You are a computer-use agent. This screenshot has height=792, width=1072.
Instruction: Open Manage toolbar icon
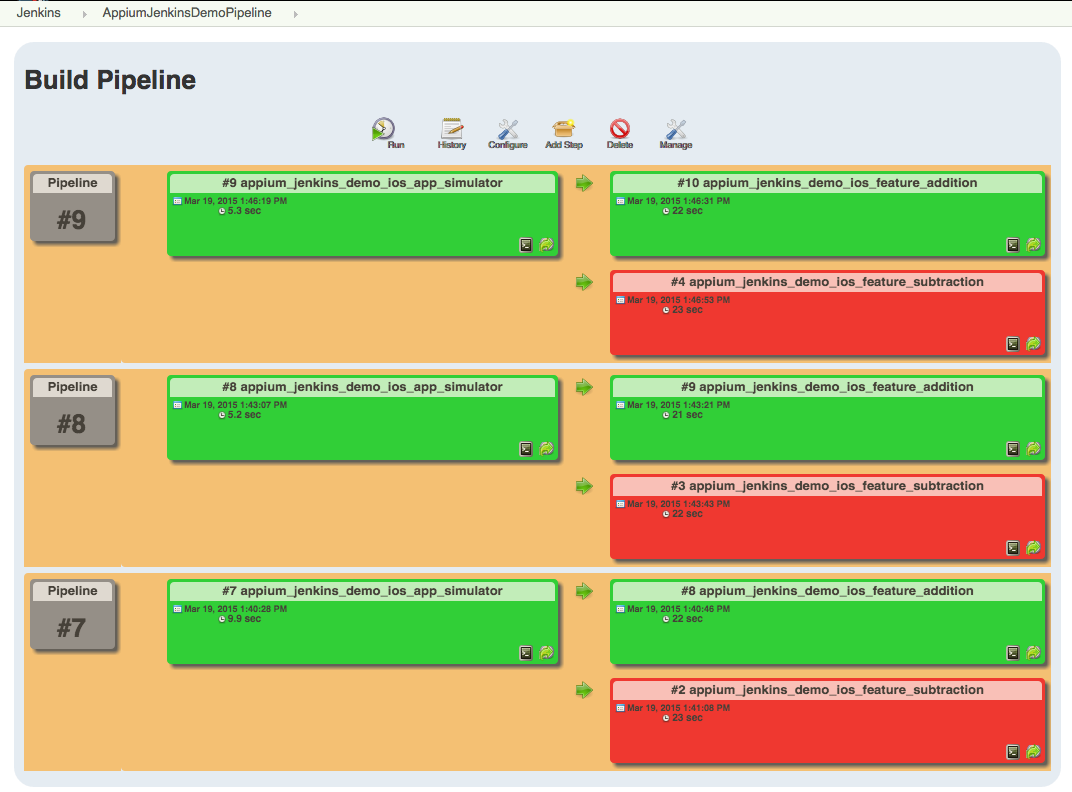tap(676, 133)
